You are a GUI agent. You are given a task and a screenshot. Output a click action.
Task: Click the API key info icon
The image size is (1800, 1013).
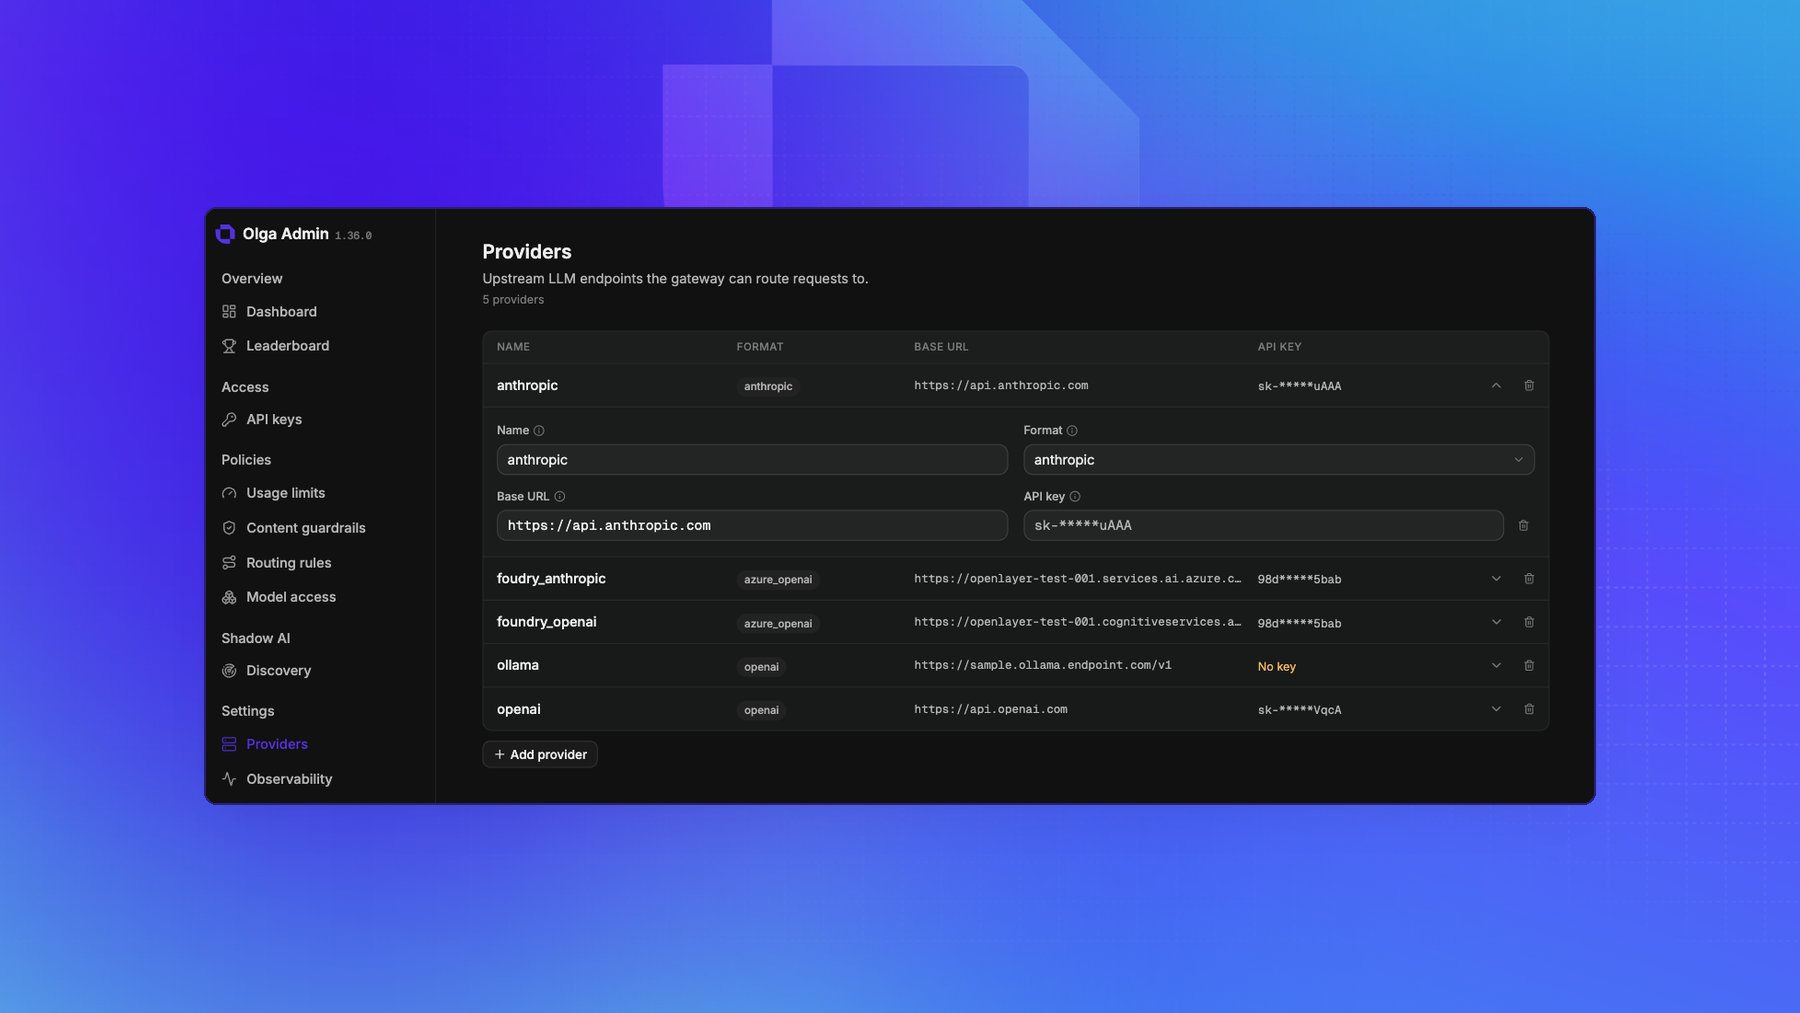pos(1075,497)
